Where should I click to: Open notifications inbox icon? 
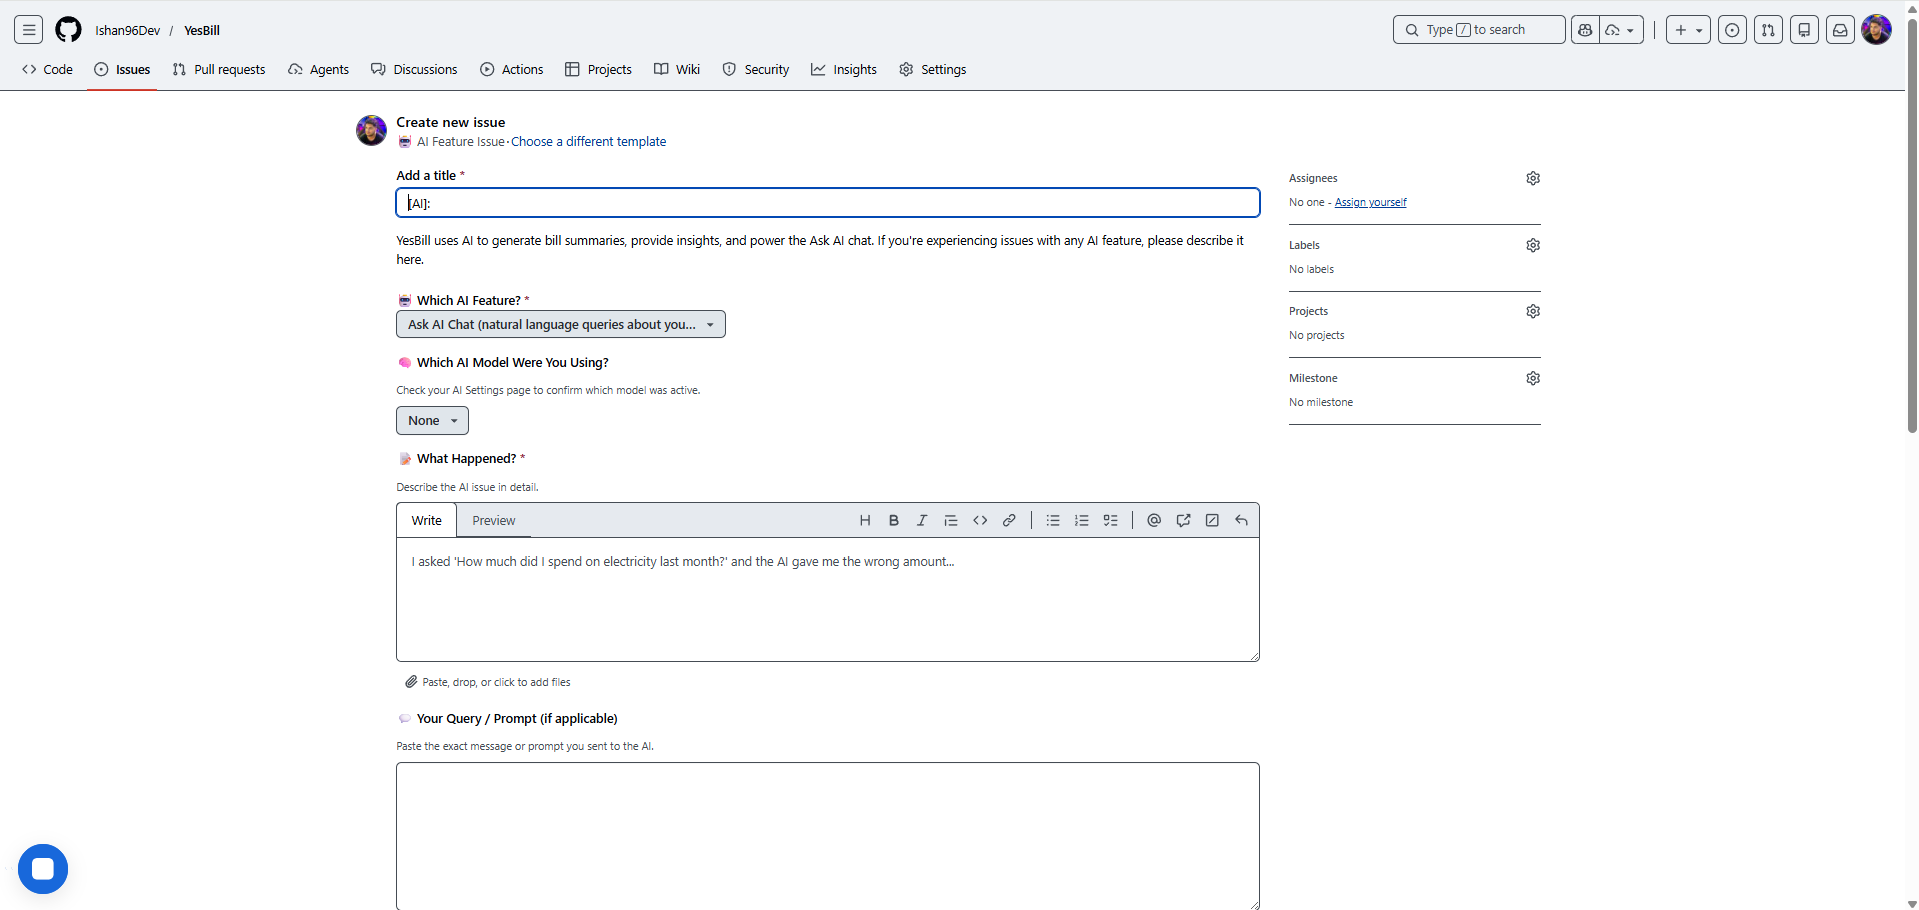pyautogui.click(x=1840, y=30)
